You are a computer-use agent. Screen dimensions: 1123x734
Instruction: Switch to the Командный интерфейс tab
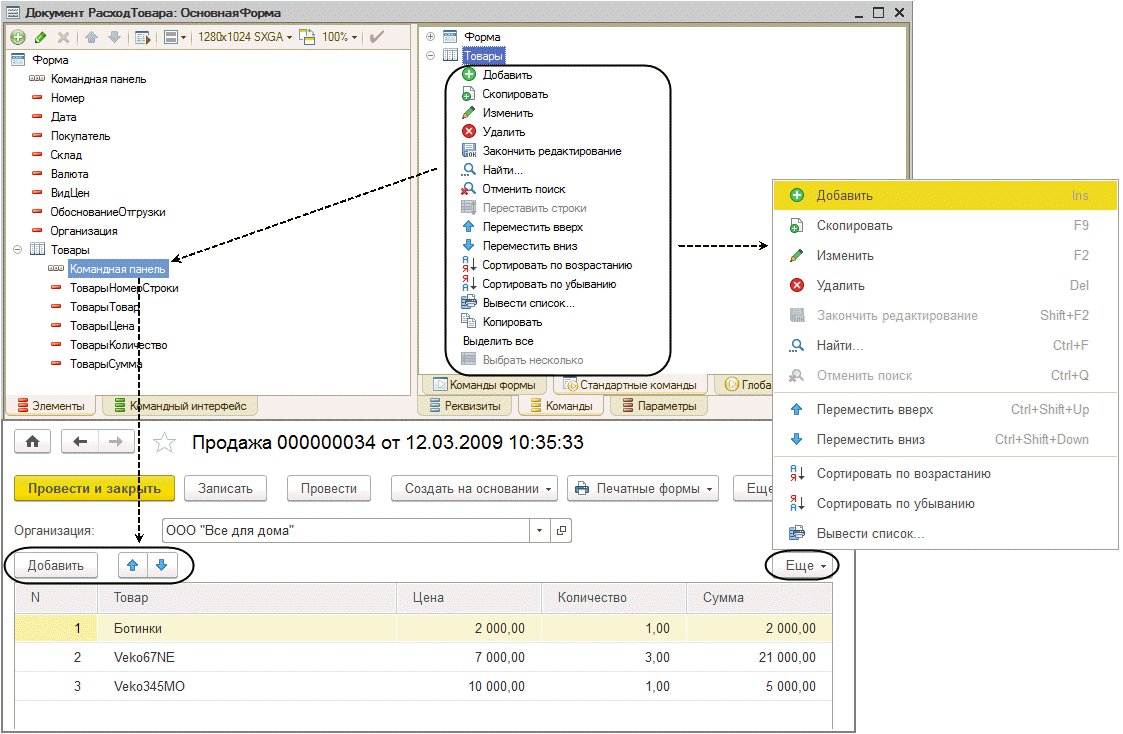pyautogui.click(x=180, y=406)
